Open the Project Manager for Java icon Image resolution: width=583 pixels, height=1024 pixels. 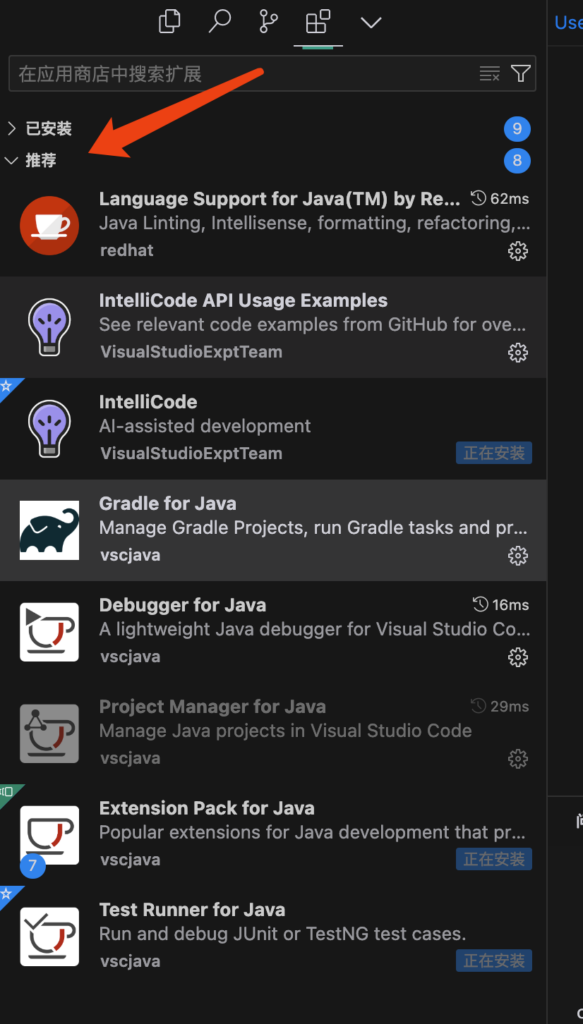tap(50, 733)
